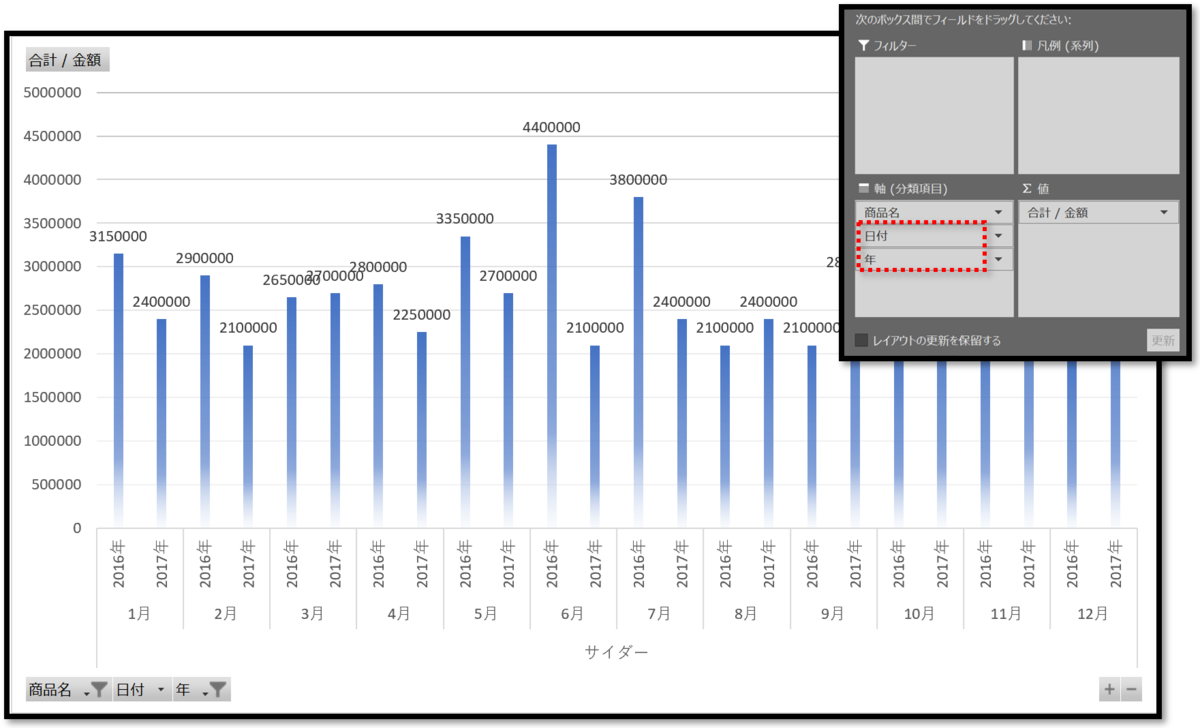Screen dimensions: 1200x728
Task: Open dropdown of 年 in axis area
Action: (x=998, y=260)
